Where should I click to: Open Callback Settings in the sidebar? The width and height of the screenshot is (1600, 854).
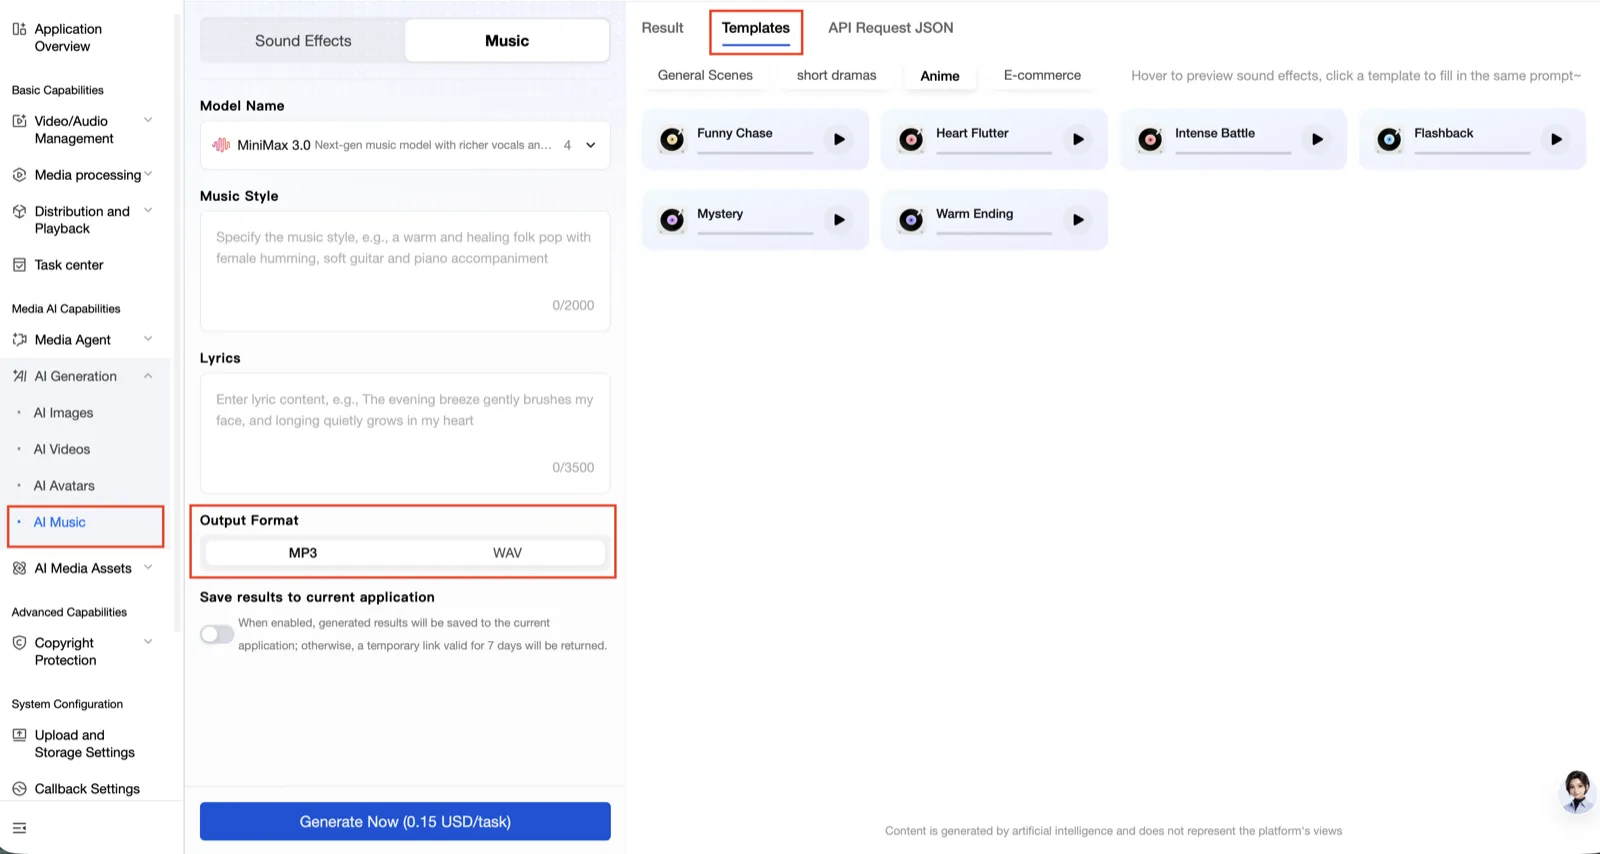coord(87,789)
